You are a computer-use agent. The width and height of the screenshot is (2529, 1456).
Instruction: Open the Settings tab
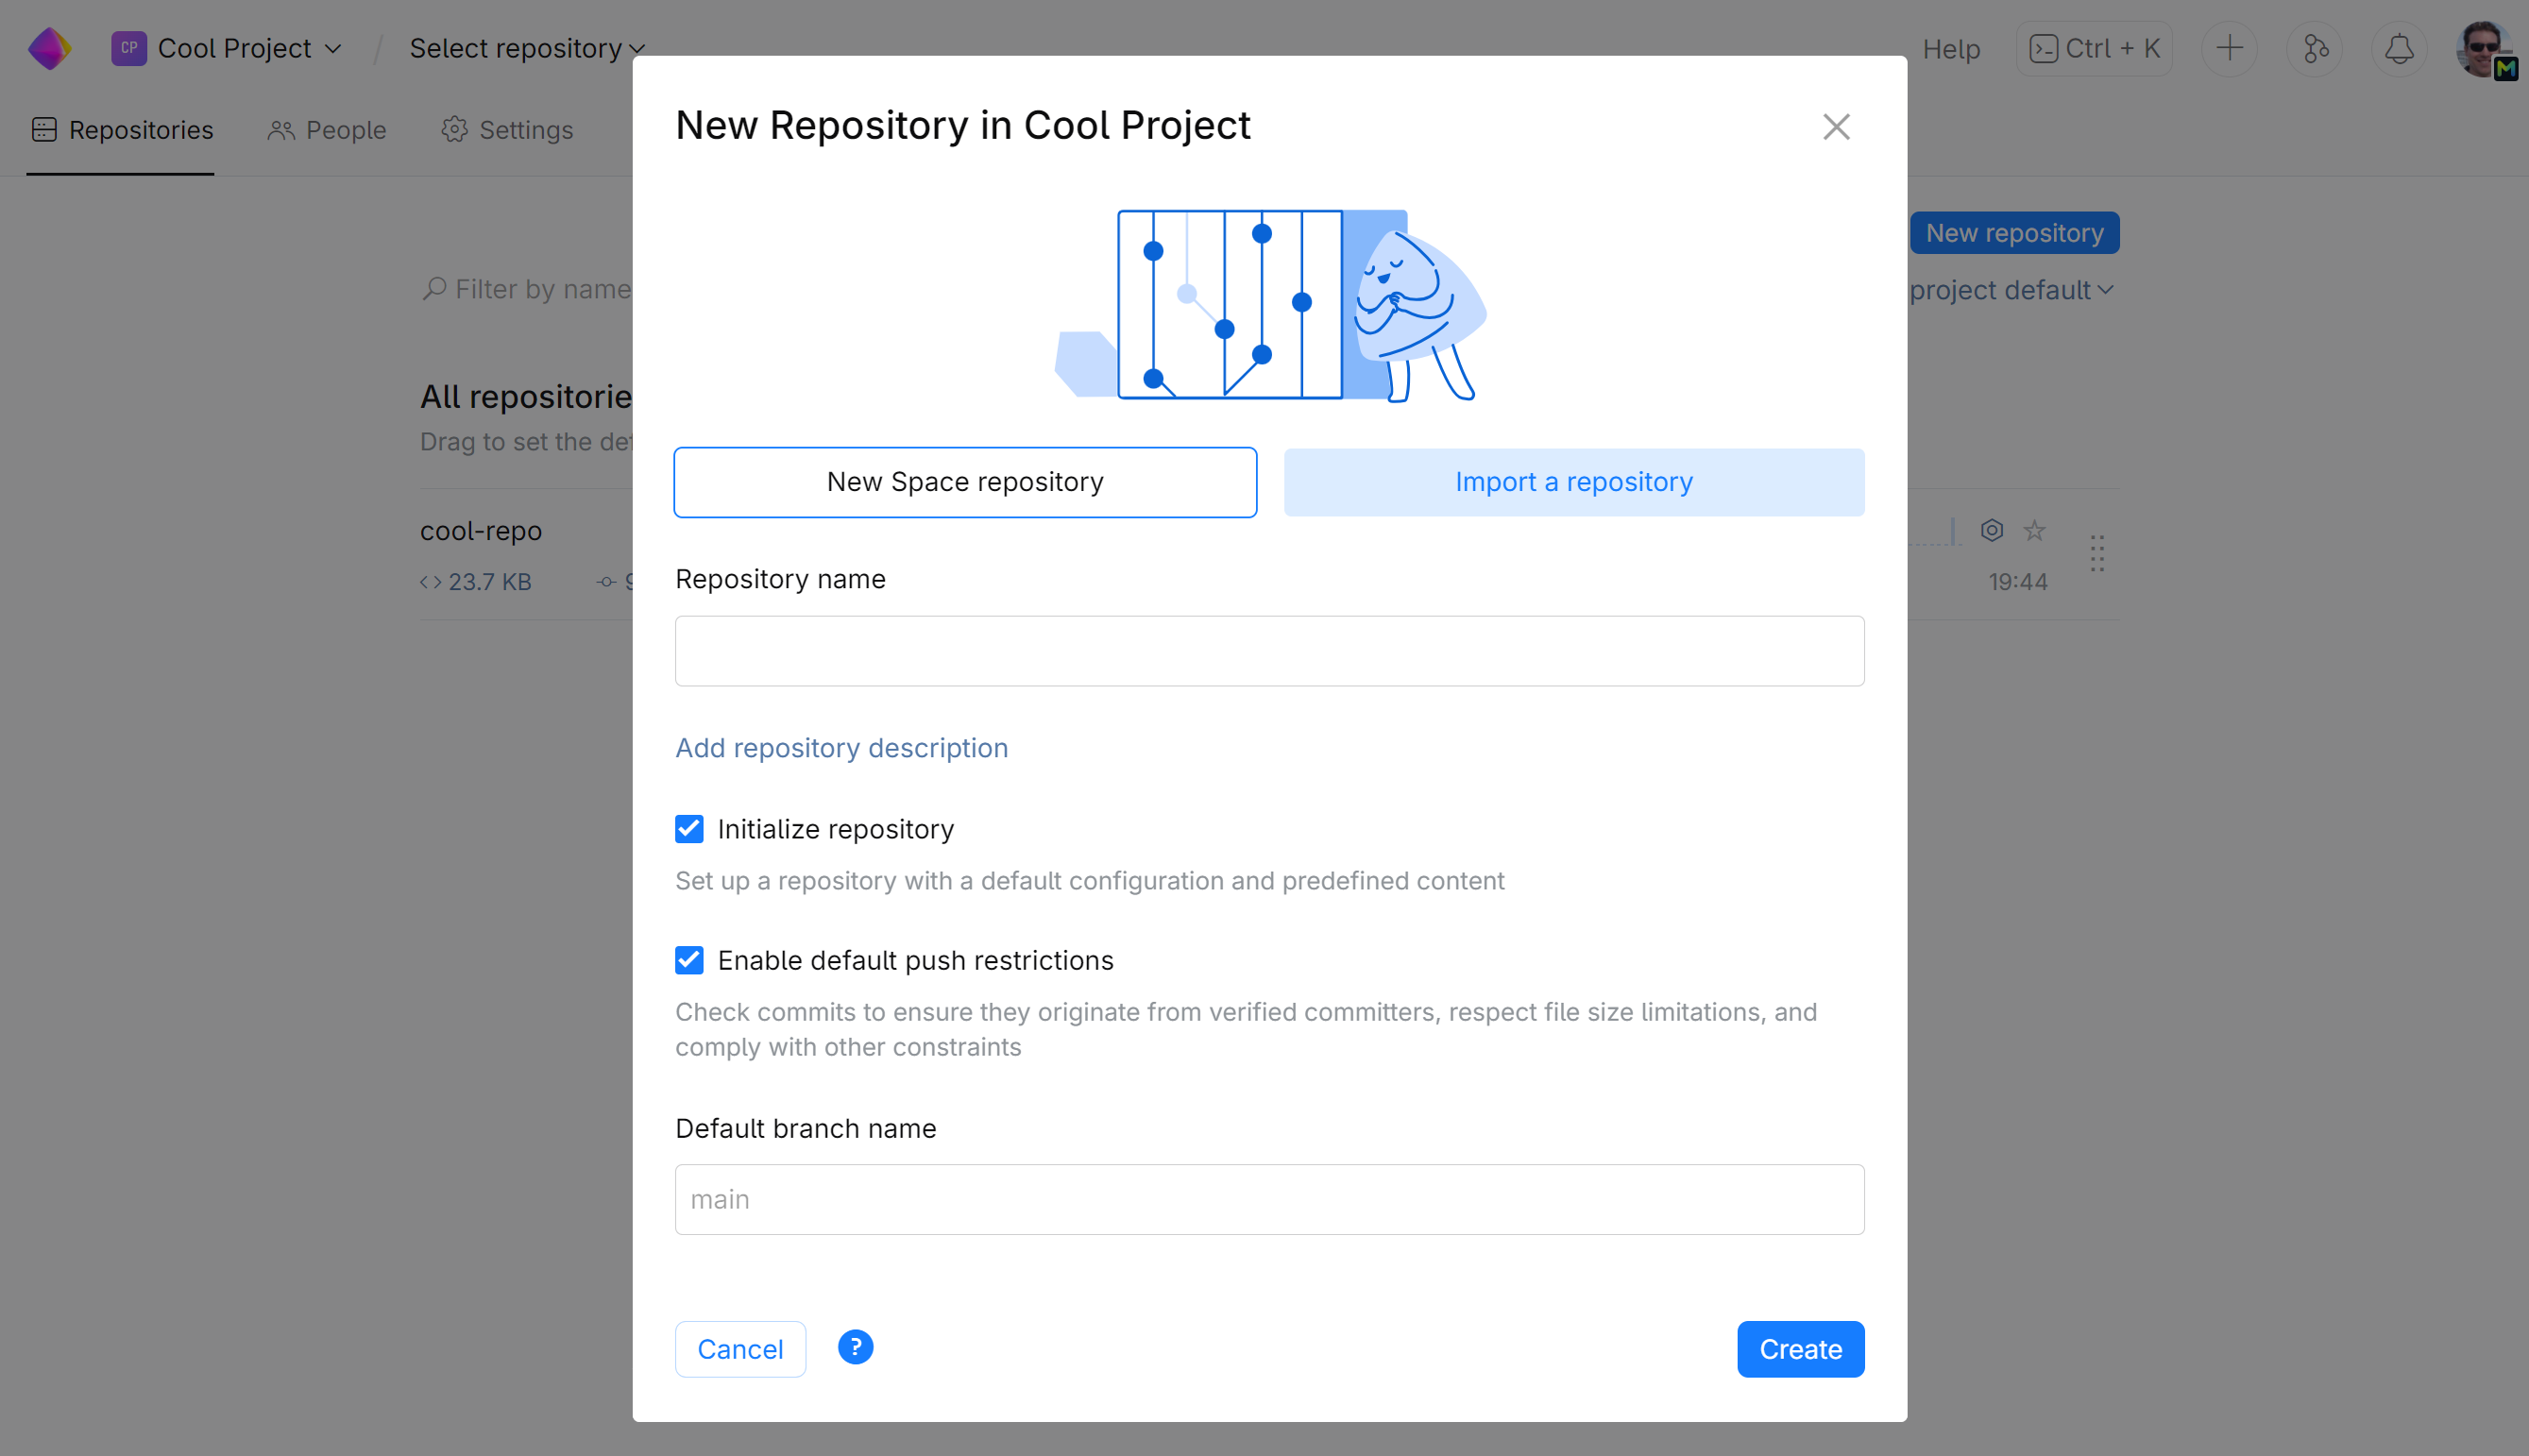[x=507, y=130]
